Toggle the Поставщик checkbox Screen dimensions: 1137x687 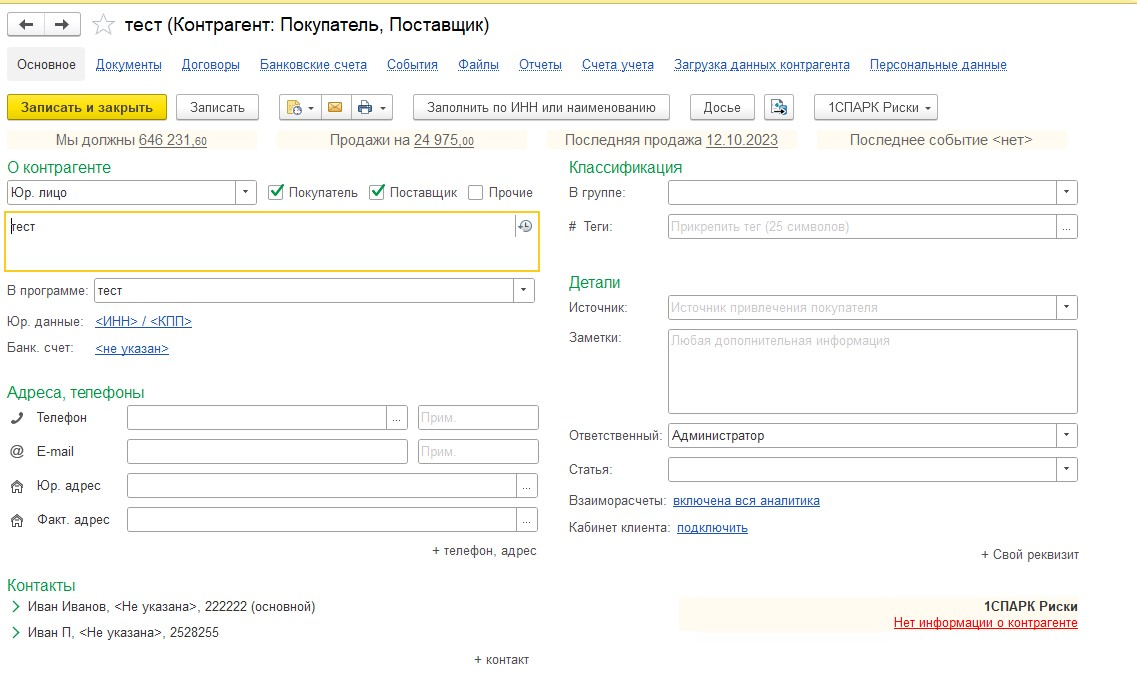(376, 192)
